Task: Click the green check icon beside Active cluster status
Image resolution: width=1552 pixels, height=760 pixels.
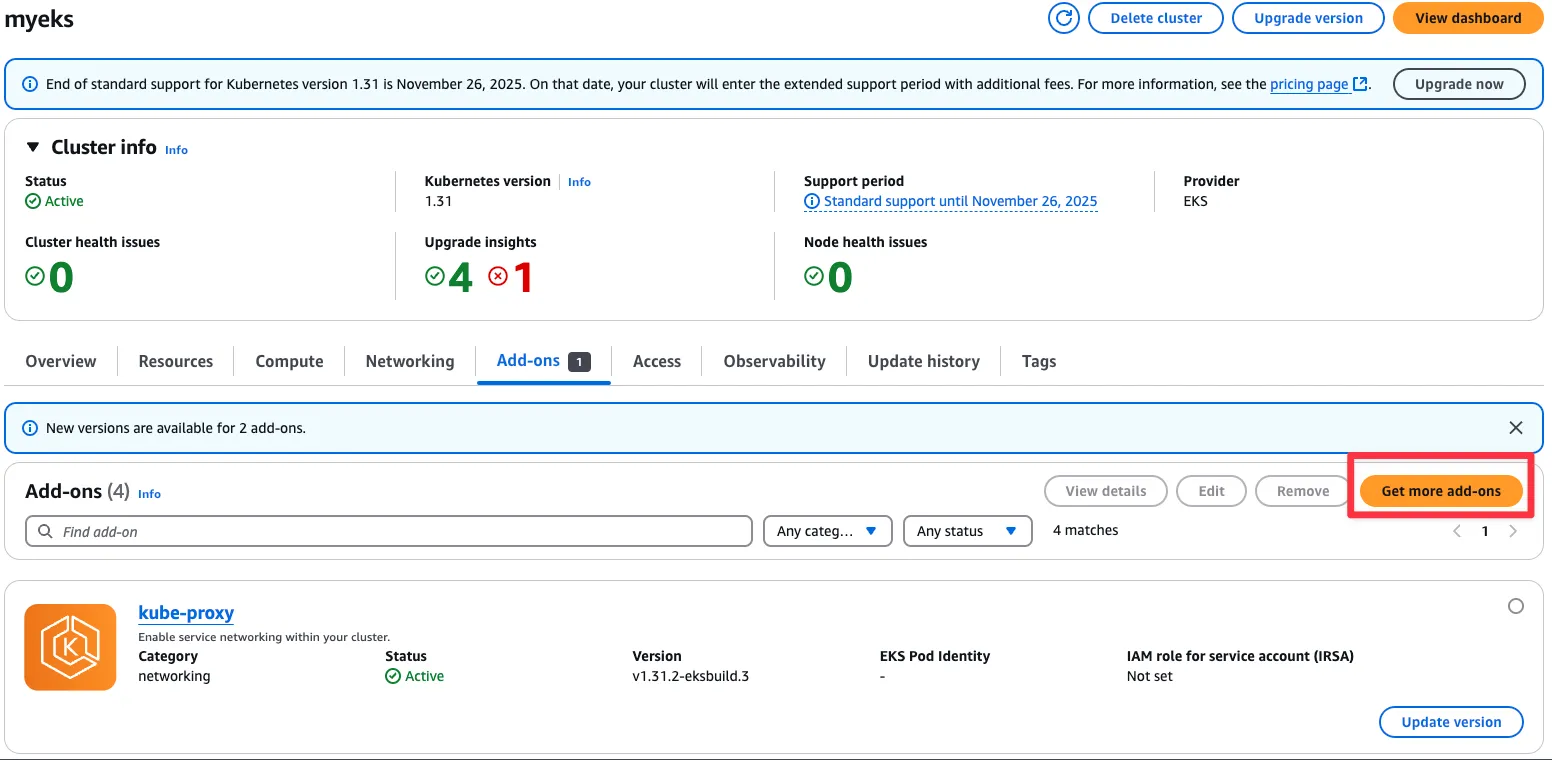Action: pyautogui.click(x=33, y=201)
